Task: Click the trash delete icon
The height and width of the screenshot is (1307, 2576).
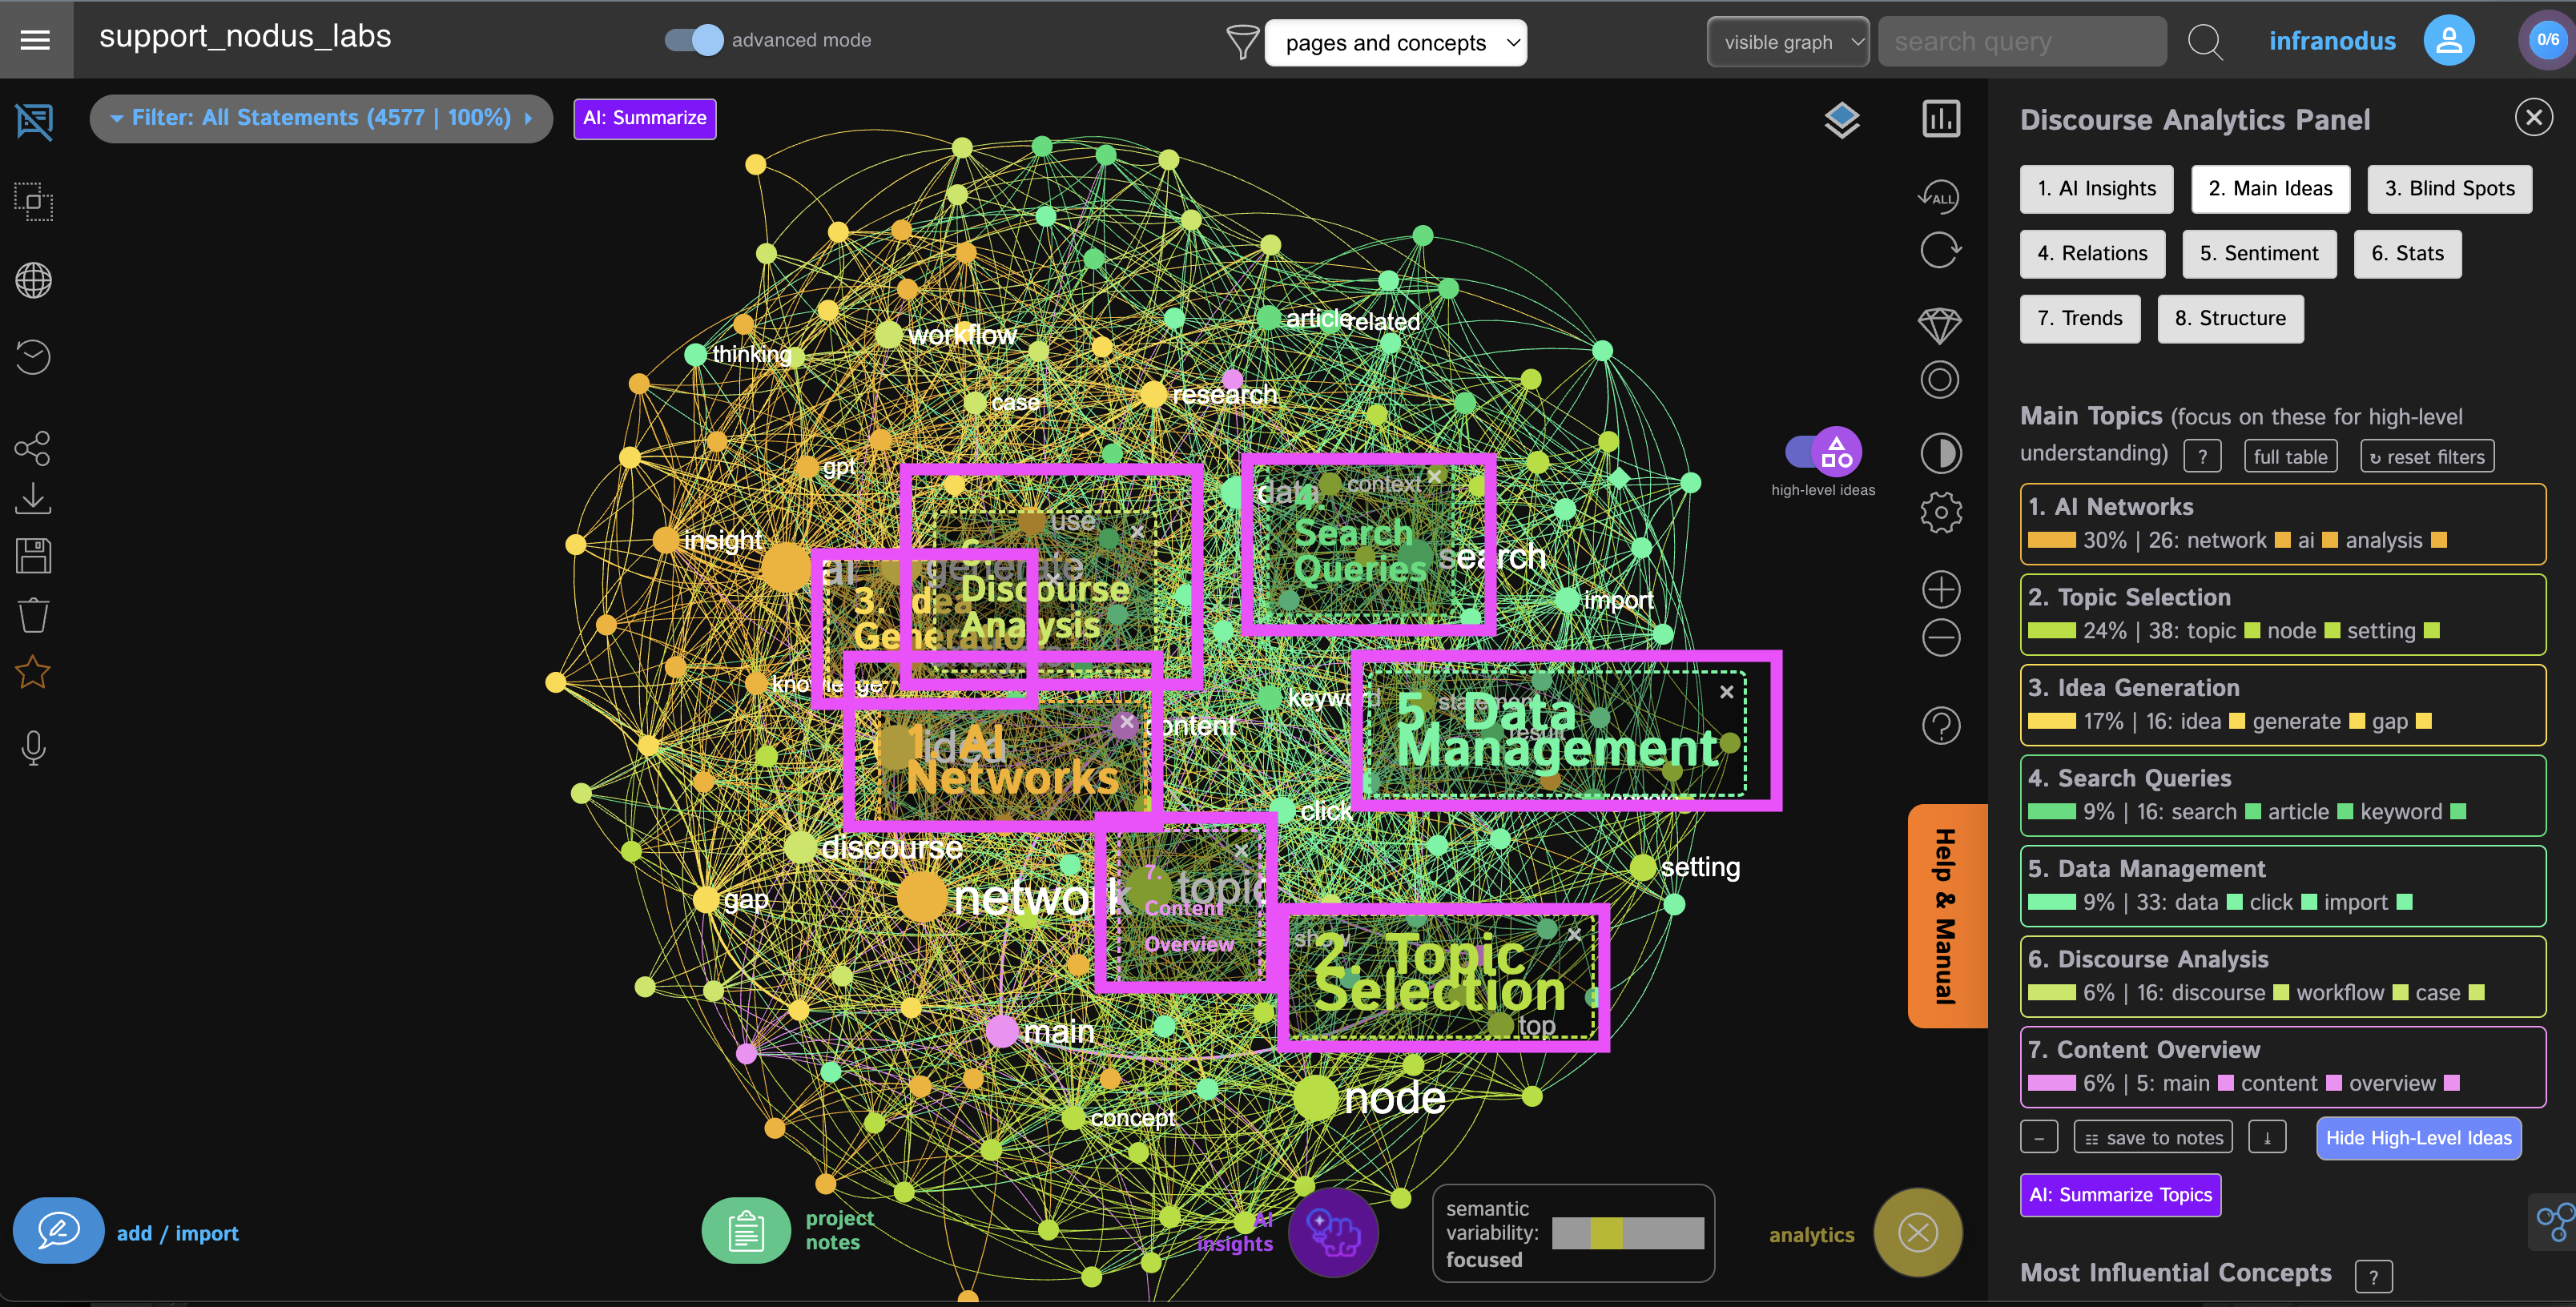Action: (x=33, y=615)
